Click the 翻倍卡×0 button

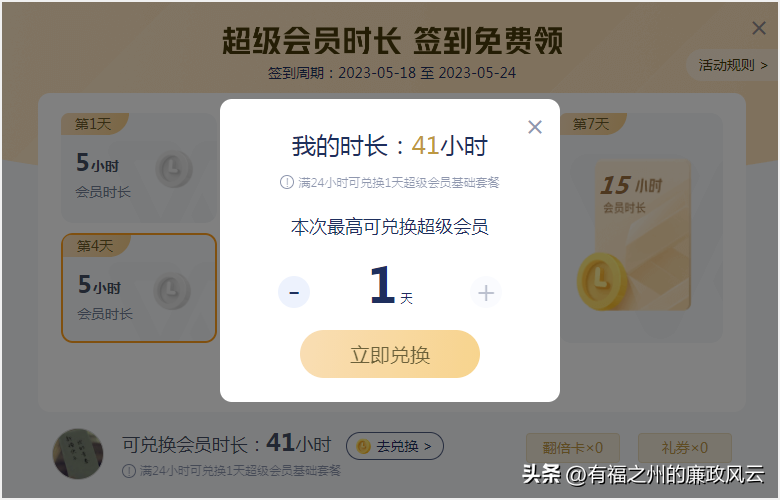pos(573,448)
